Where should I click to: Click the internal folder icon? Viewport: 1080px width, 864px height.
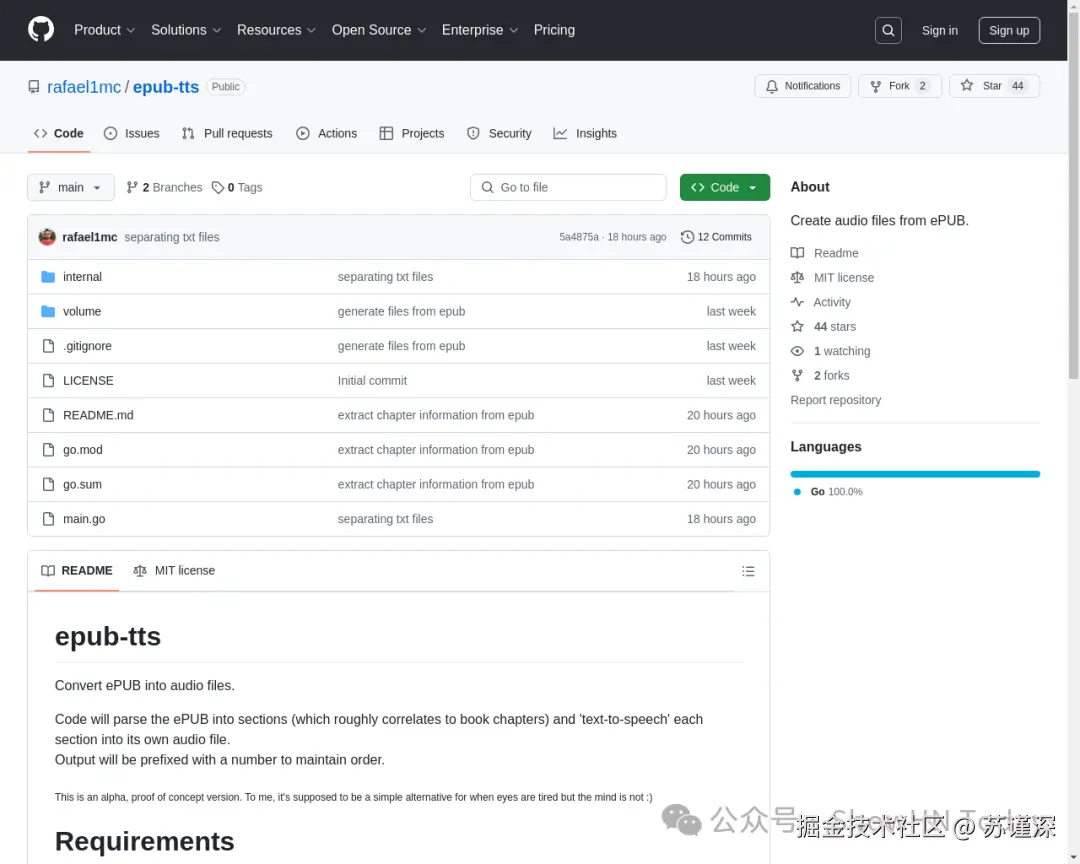48,277
